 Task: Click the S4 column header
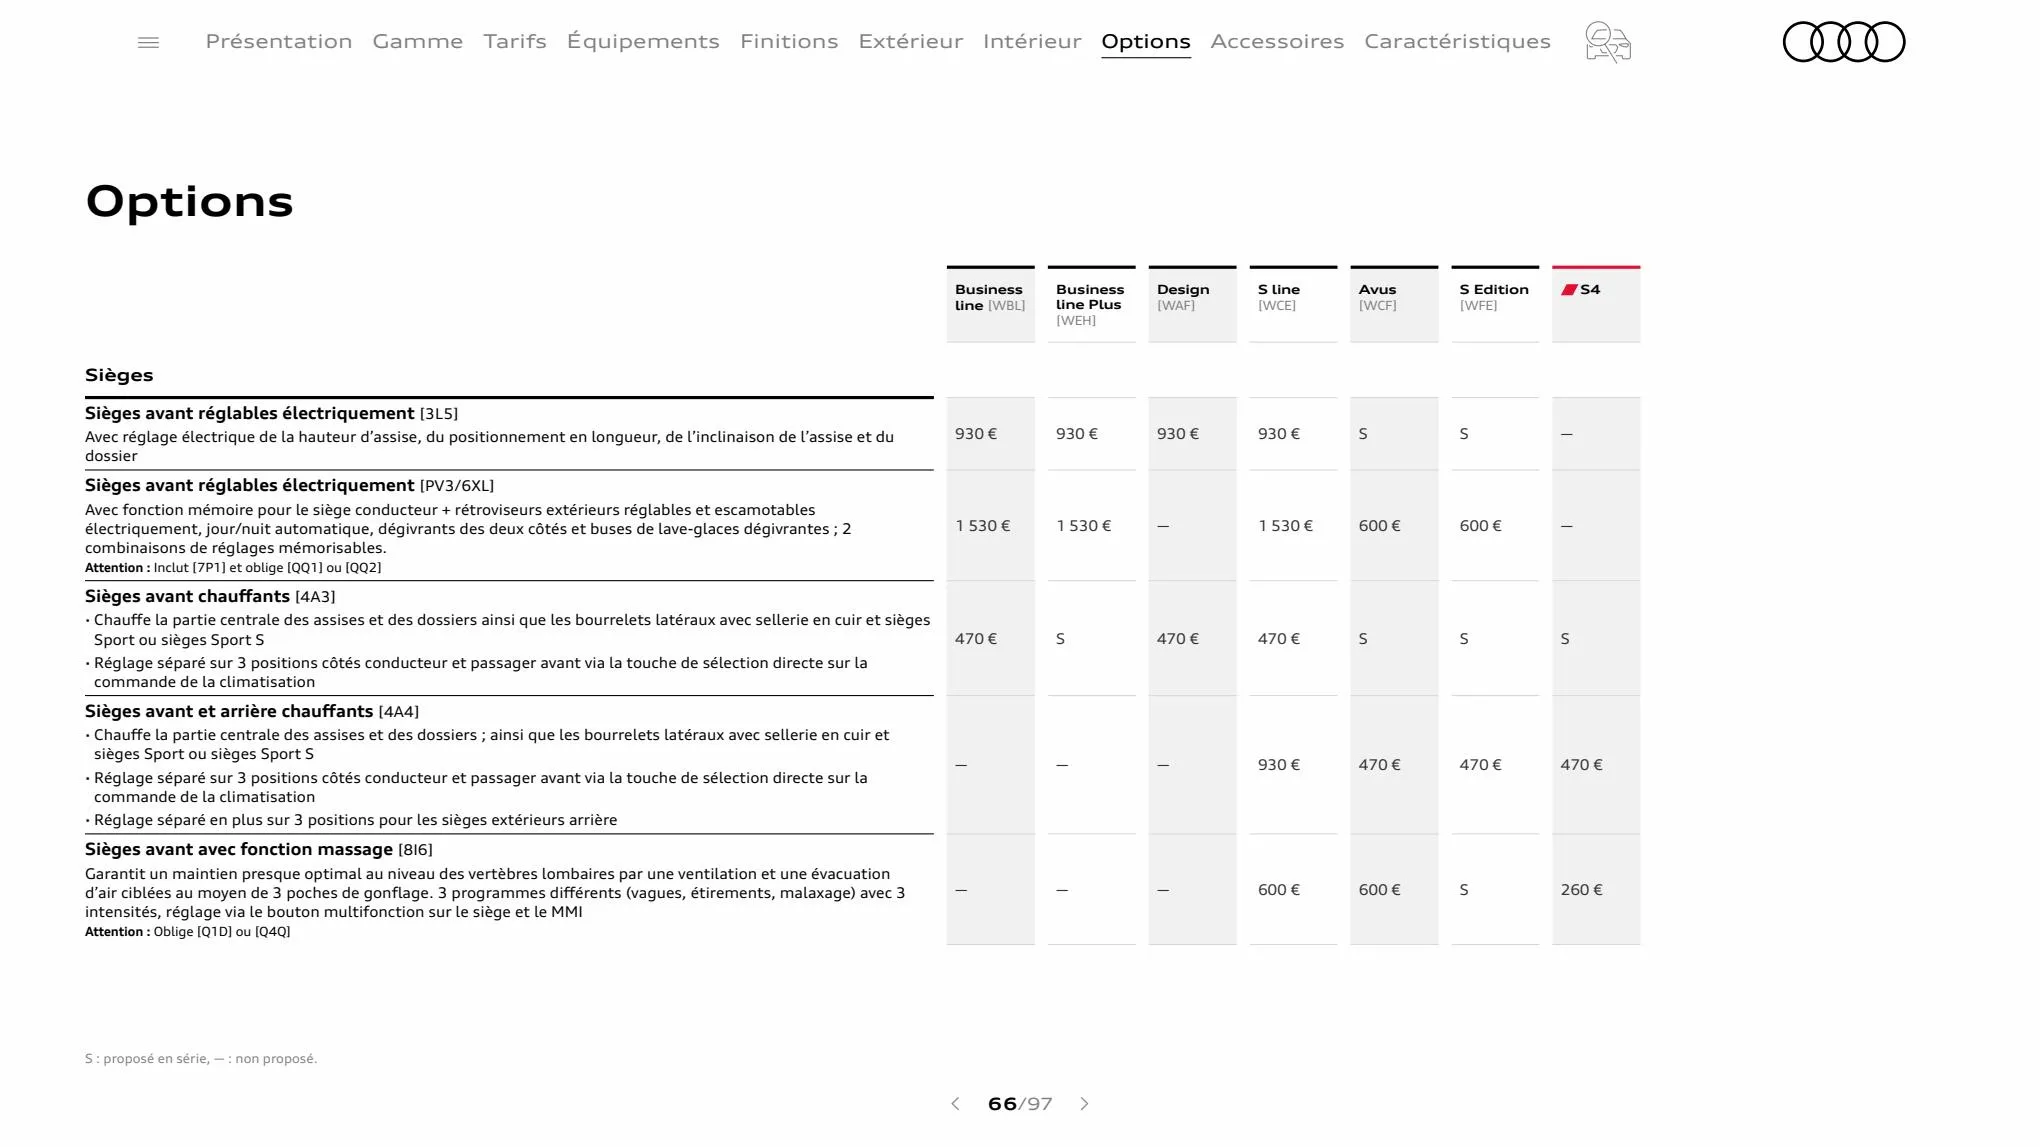pos(1596,304)
